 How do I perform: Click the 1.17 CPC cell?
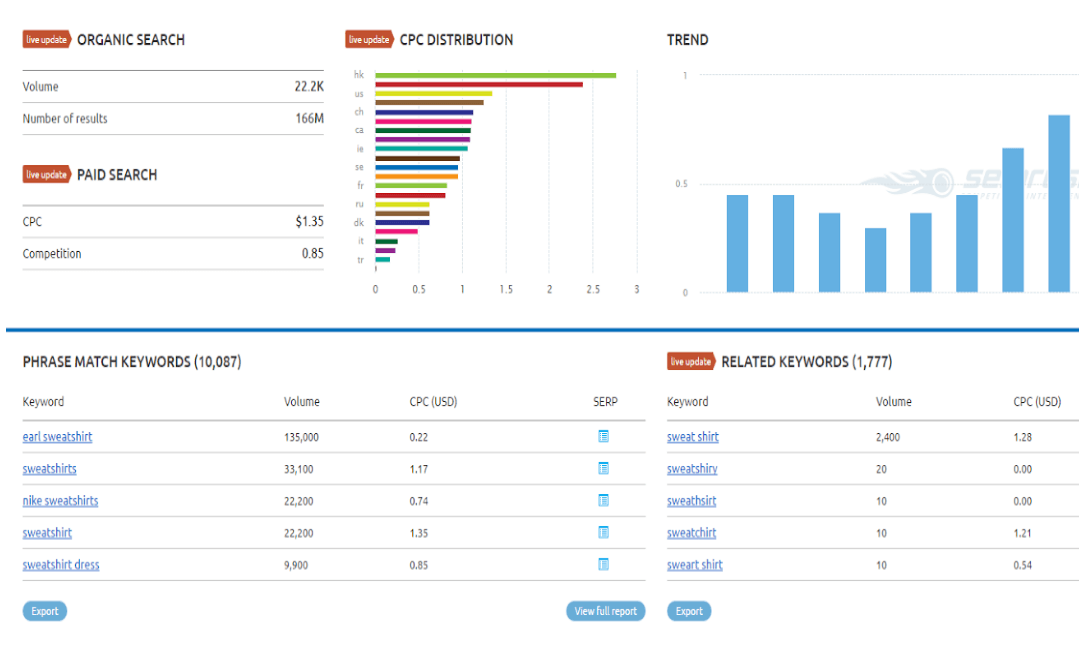click(418, 470)
